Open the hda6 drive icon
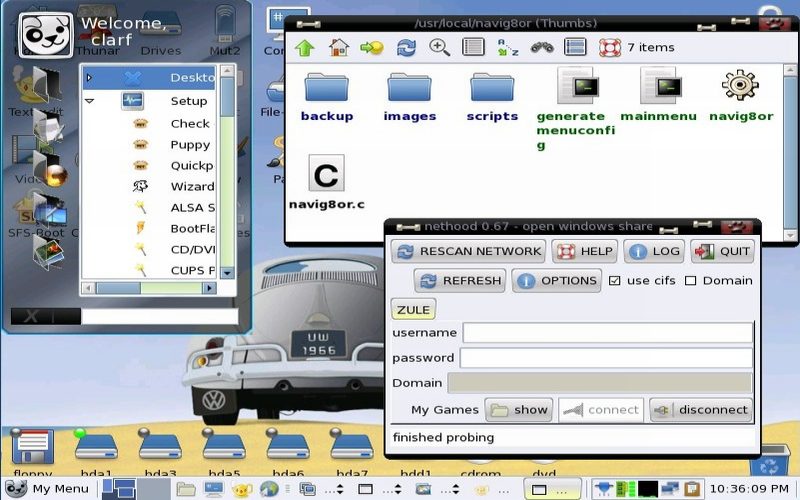This screenshot has width=800, height=500. [x=288, y=451]
